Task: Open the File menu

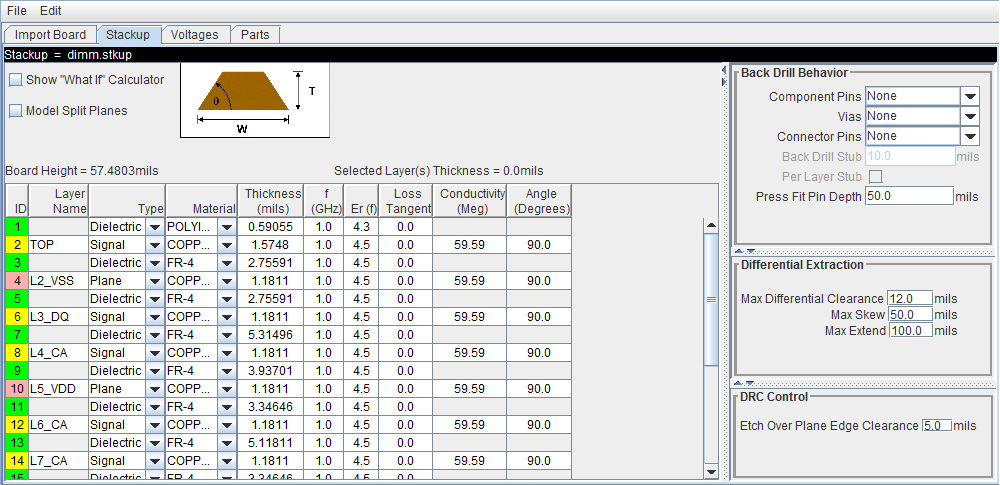Action: [17, 11]
